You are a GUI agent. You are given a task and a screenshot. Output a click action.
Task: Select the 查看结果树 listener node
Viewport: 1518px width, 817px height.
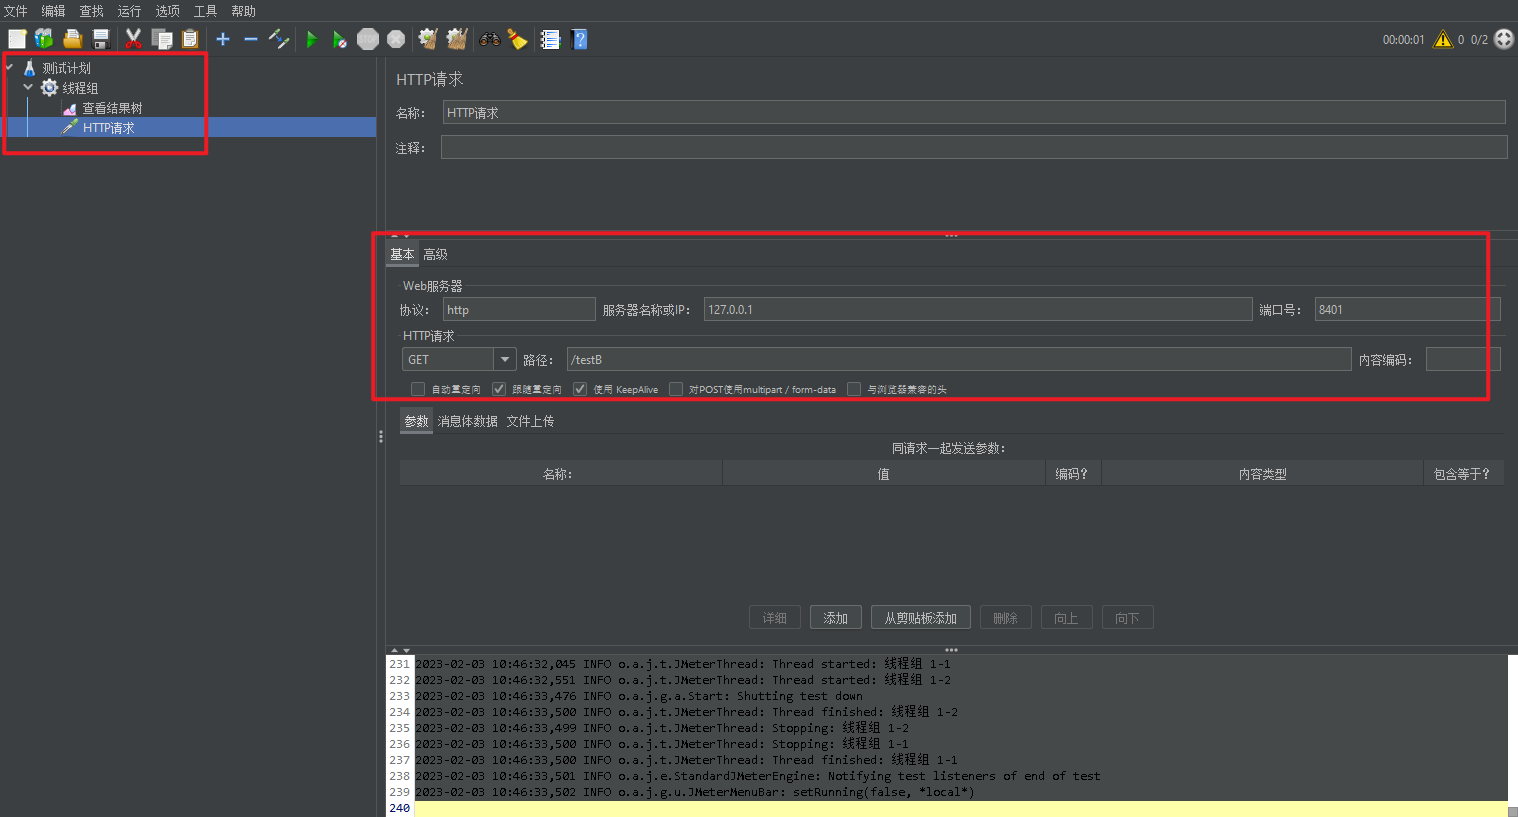[112, 108]
